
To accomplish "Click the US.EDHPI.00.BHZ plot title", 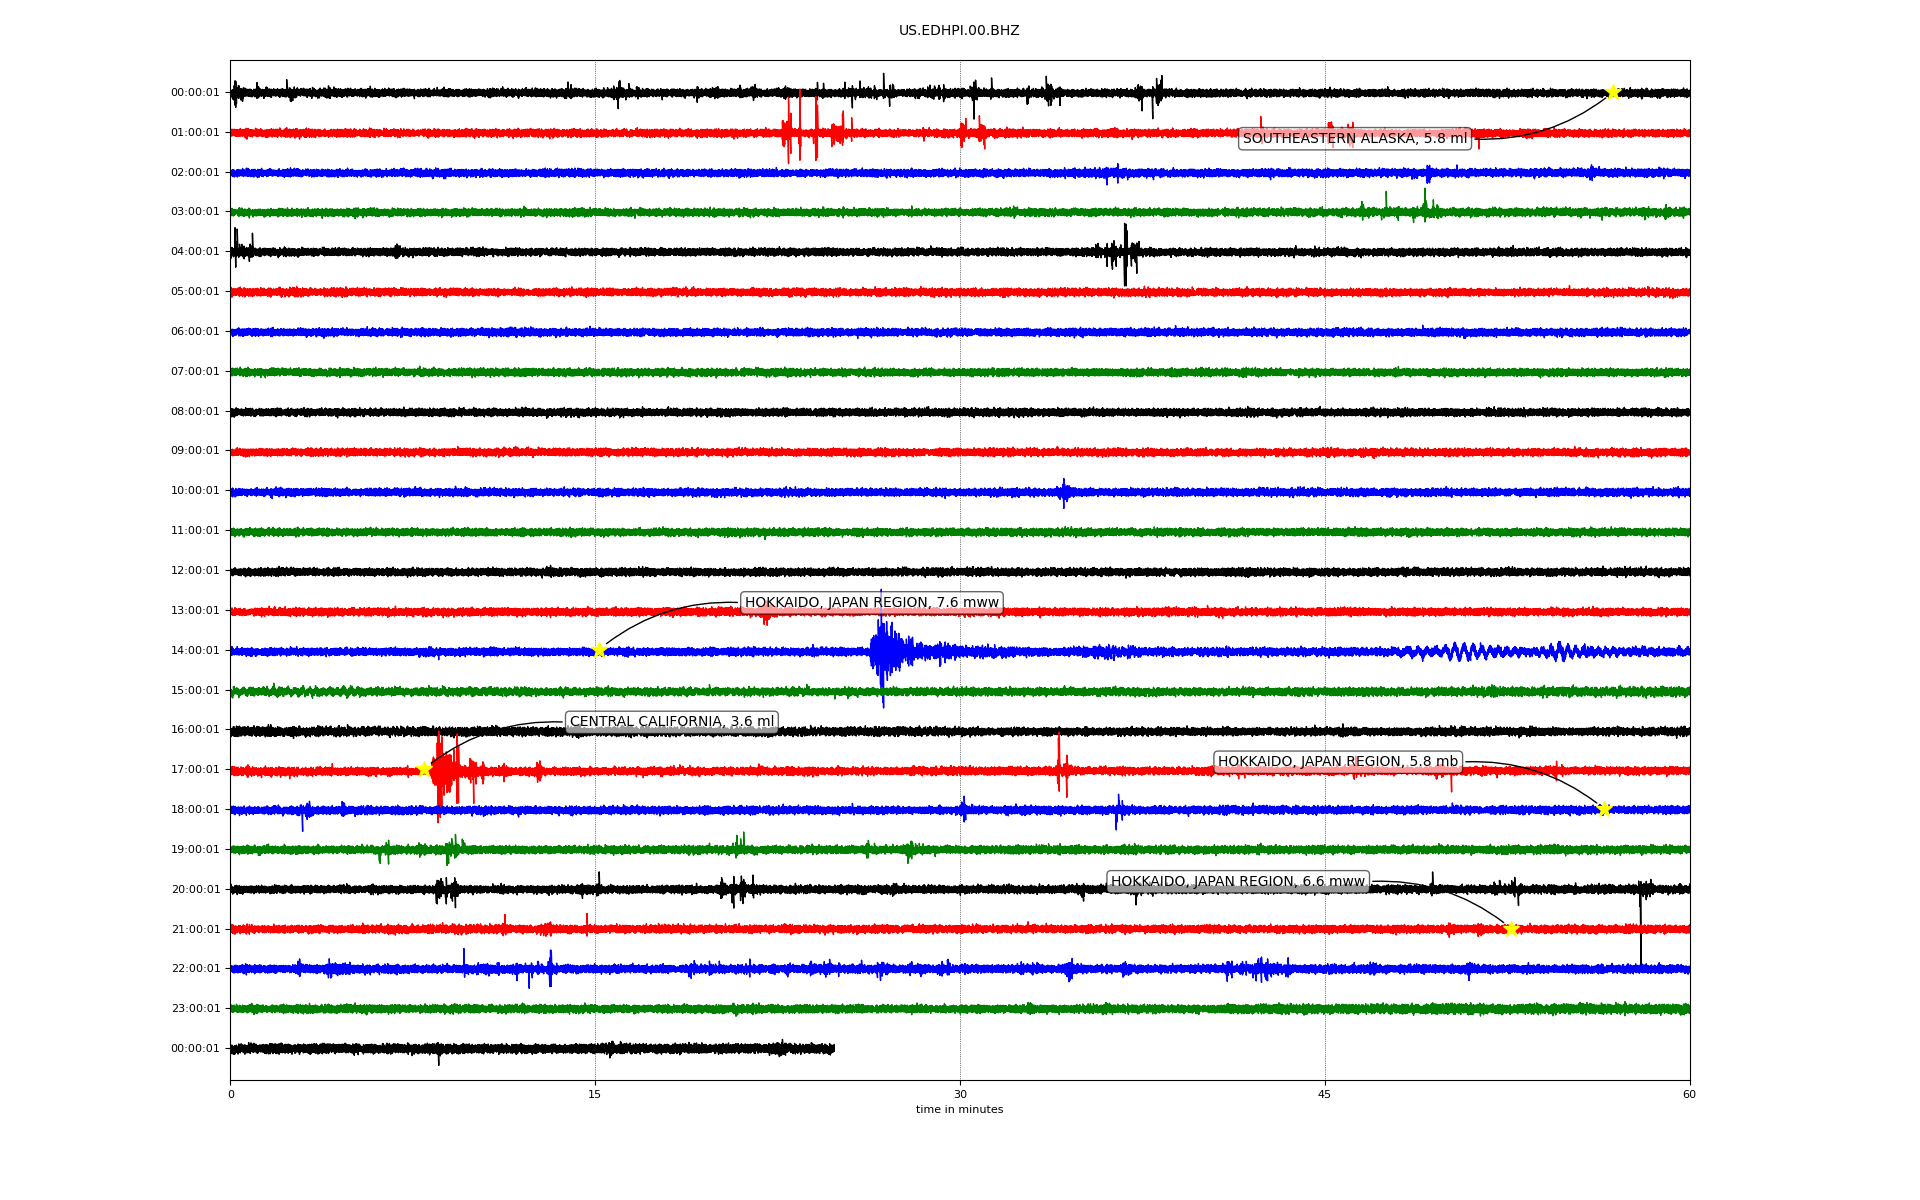I will 958,30.
